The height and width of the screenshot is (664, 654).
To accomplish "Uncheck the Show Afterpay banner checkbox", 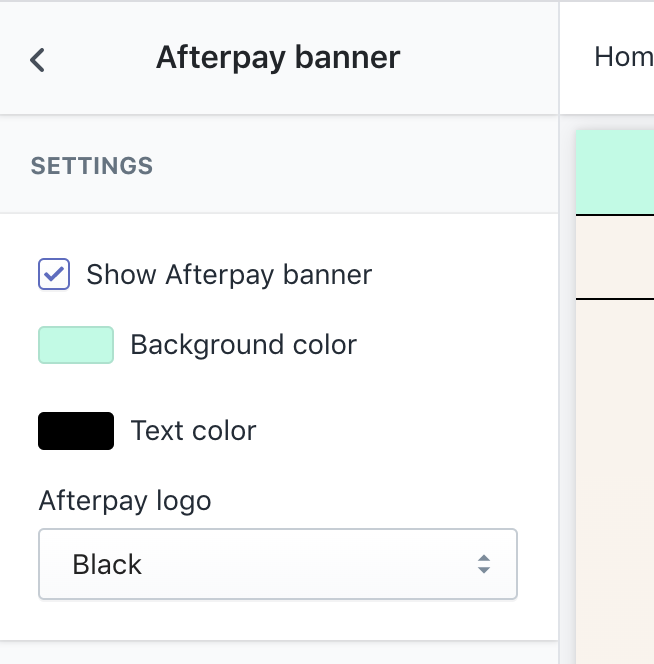I will pyautogui.click(x=54, y=274).
